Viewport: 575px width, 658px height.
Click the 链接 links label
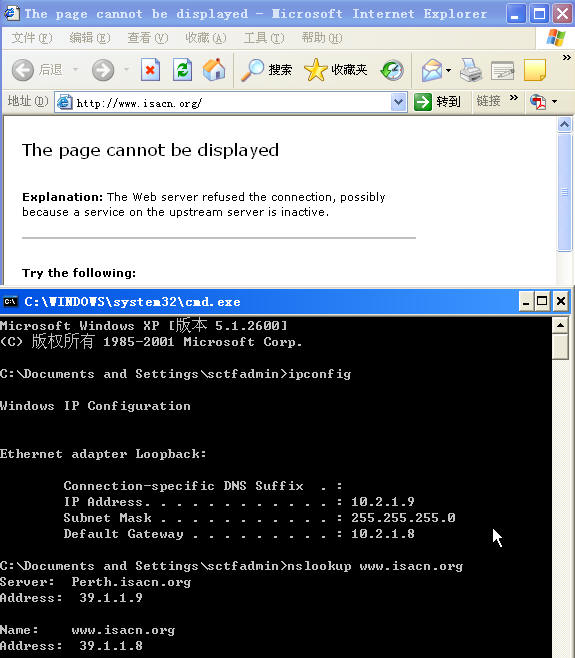point(488,101)
